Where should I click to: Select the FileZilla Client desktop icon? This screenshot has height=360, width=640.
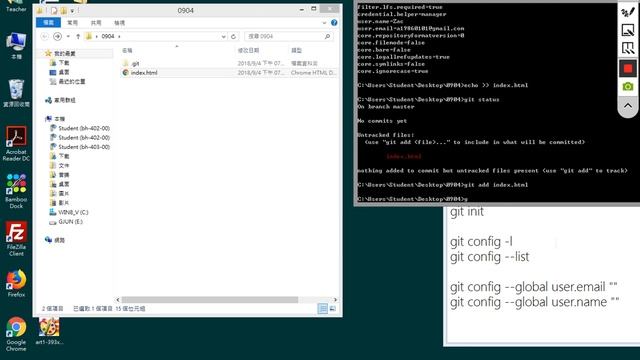tap(16, 239)
